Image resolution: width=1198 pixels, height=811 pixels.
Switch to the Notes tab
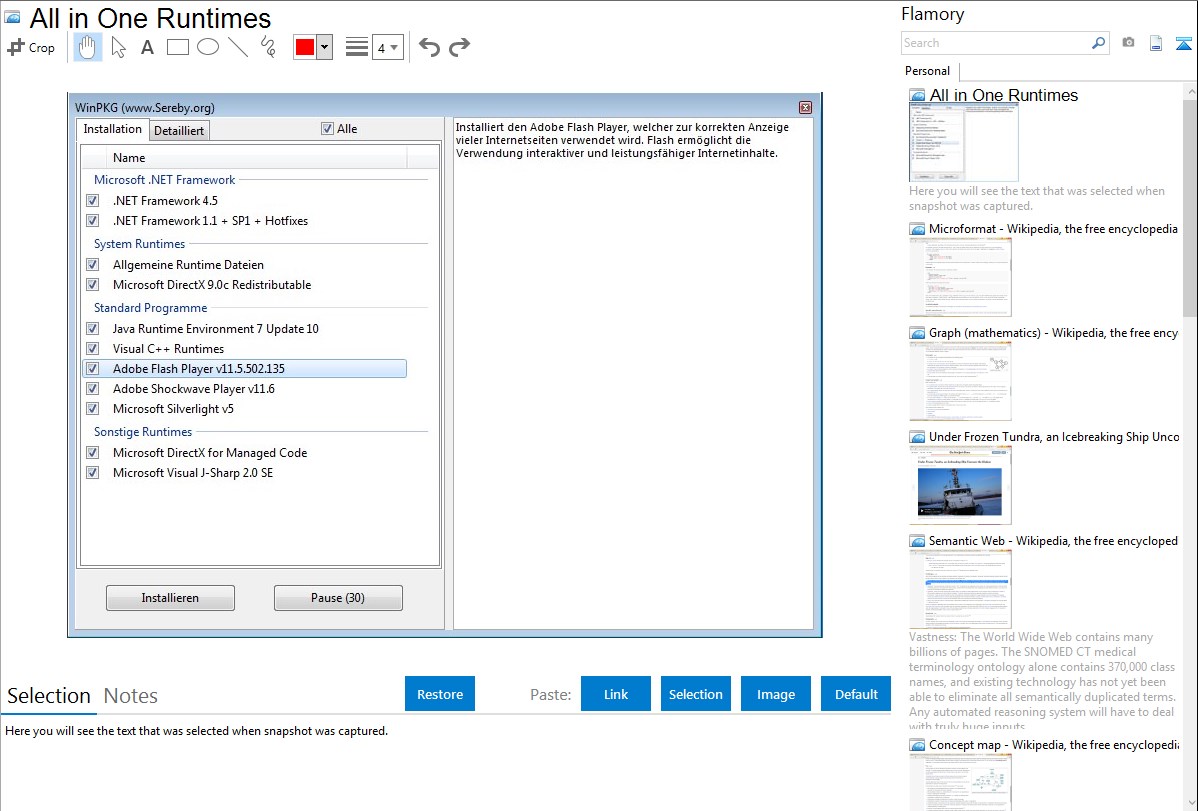(131, 696)
